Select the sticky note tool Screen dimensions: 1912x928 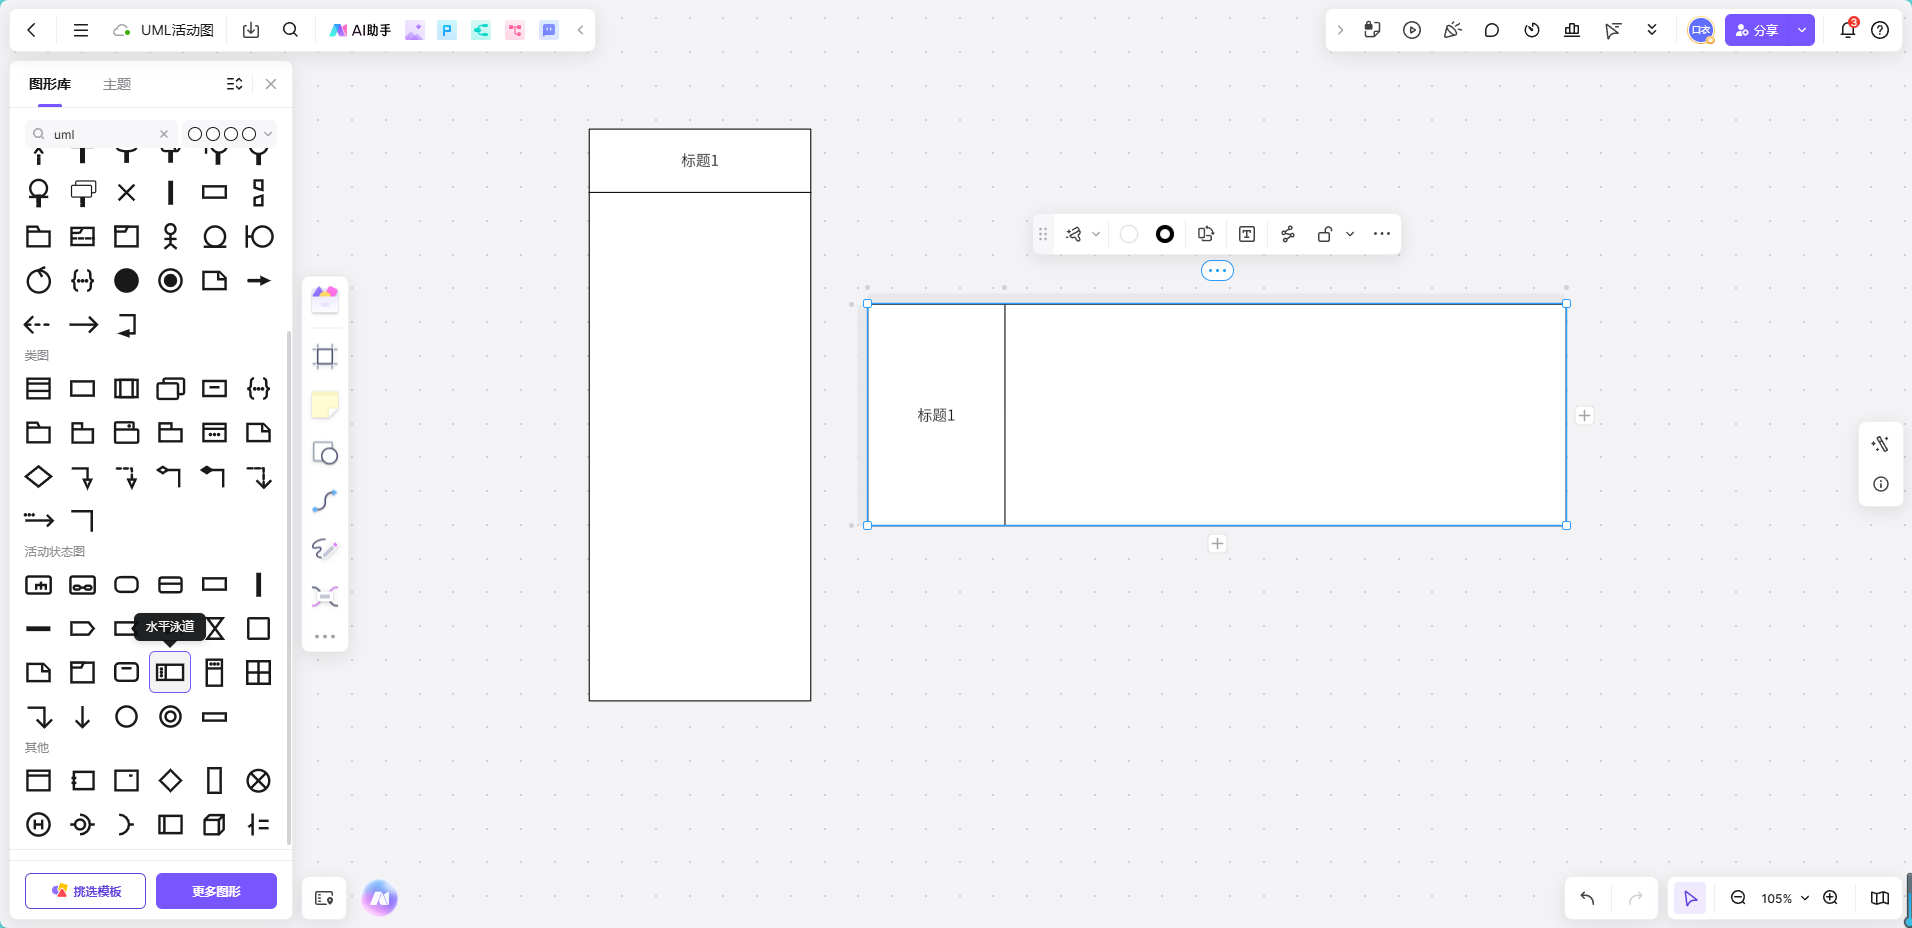coord(325,405)
